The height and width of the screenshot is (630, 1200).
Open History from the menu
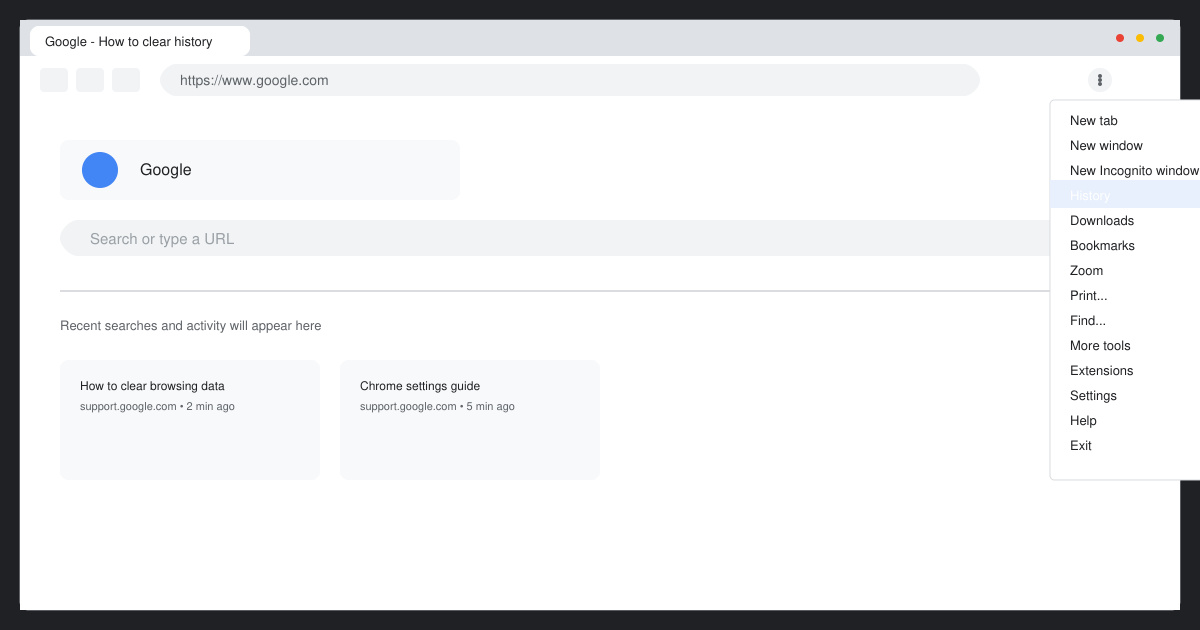tap(1125, 195)
